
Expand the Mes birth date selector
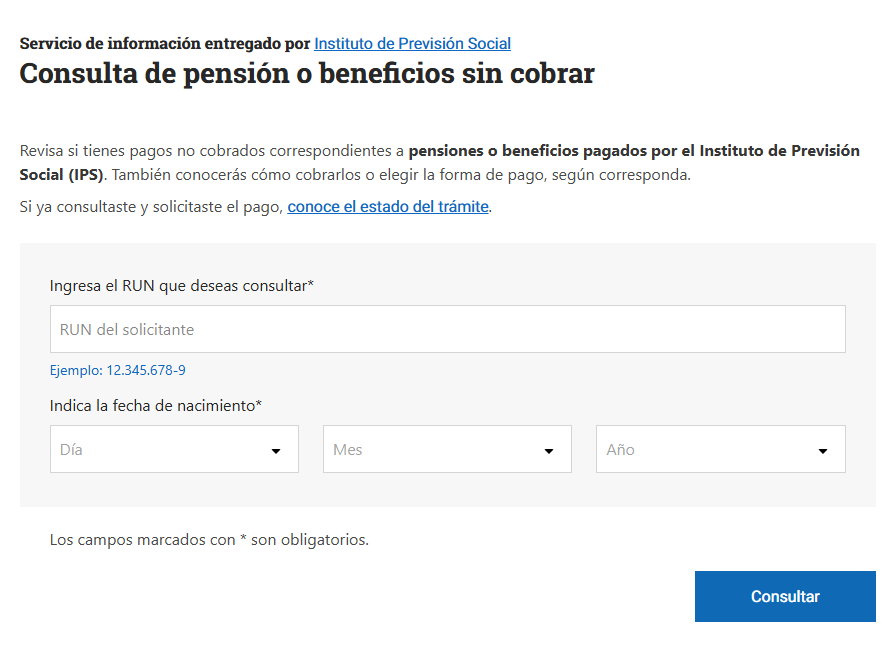click(433, 450)
